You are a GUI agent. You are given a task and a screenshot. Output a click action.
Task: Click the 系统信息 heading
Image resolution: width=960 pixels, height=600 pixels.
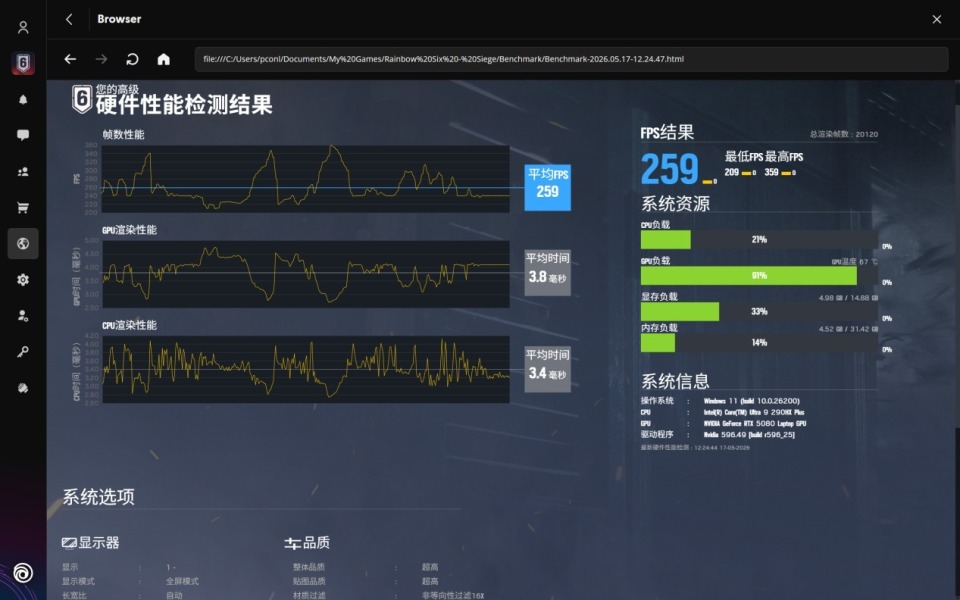point(675,381)
